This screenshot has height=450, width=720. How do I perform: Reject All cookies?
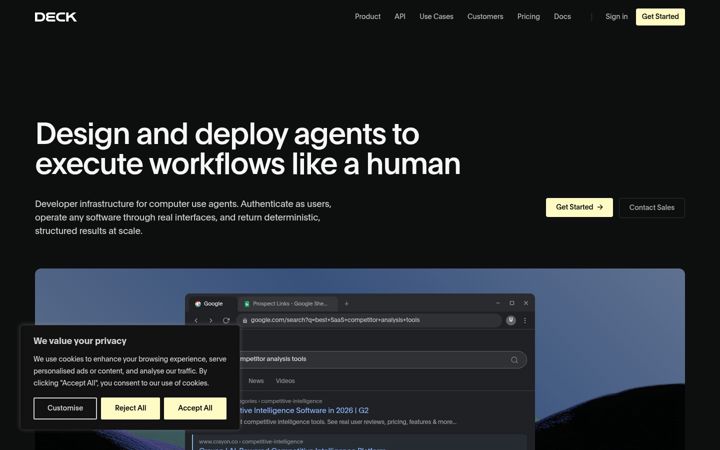point(130,408)
